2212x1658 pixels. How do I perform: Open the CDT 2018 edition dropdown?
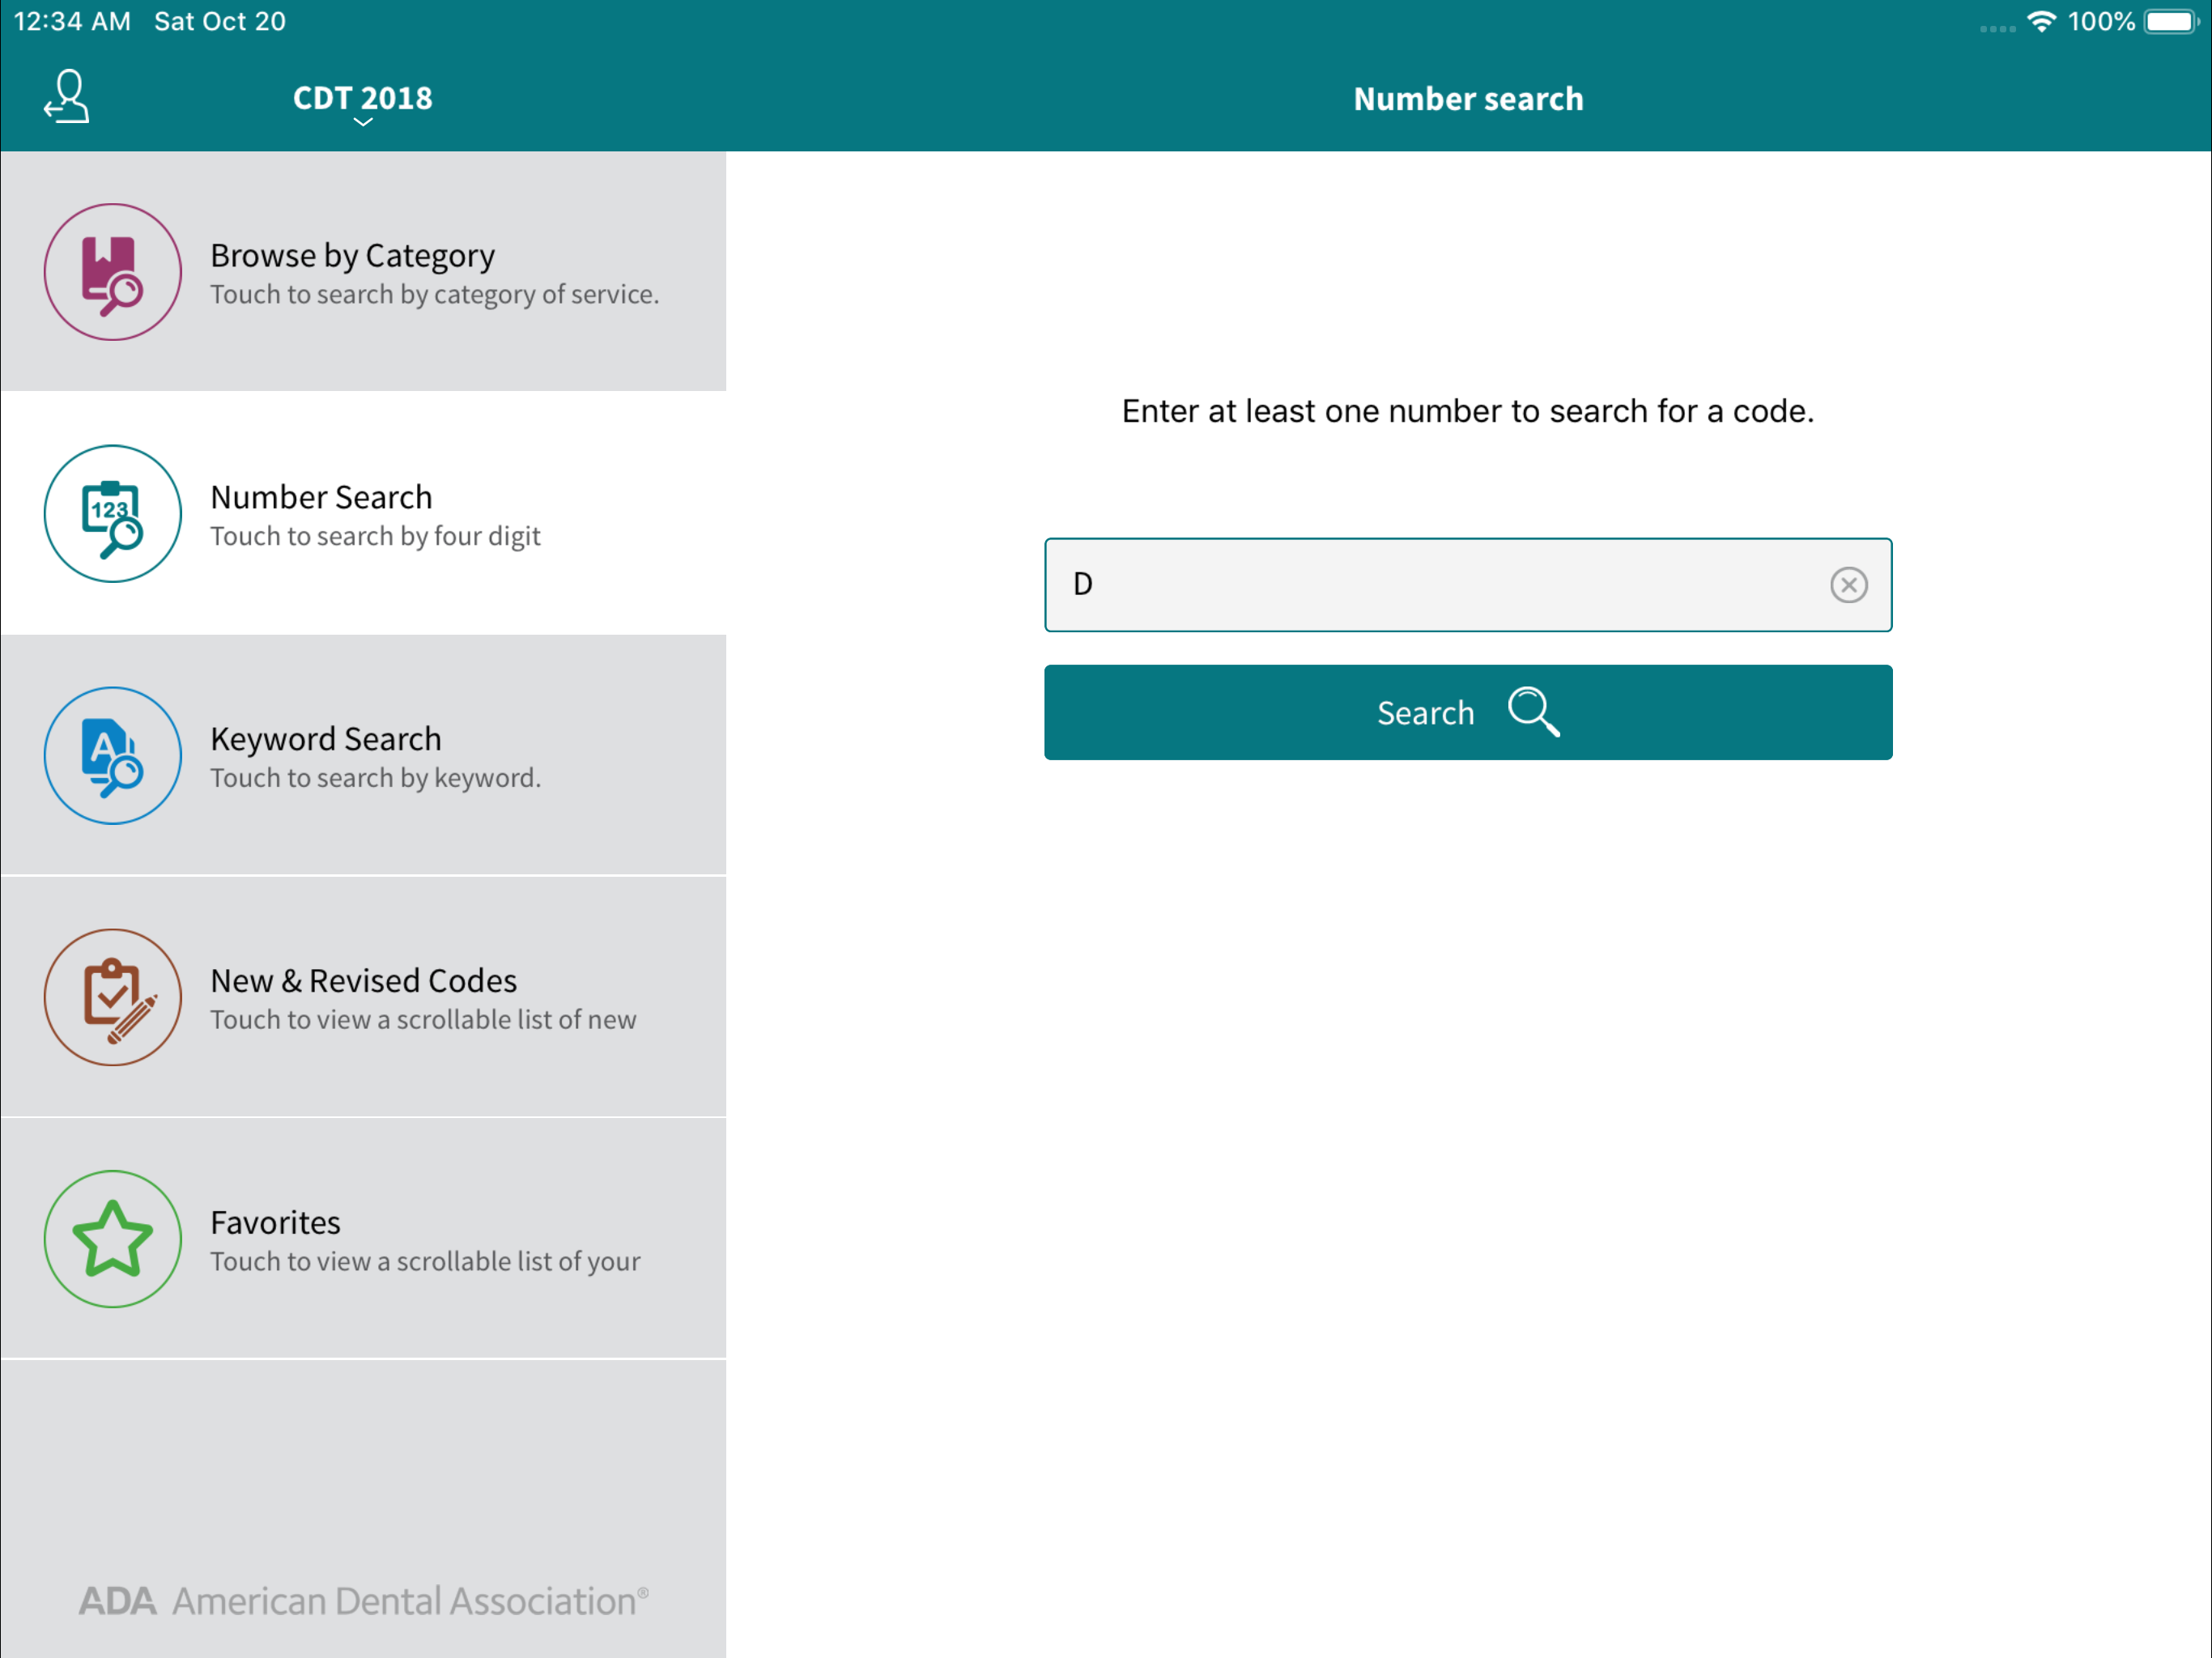click(363, 102)
